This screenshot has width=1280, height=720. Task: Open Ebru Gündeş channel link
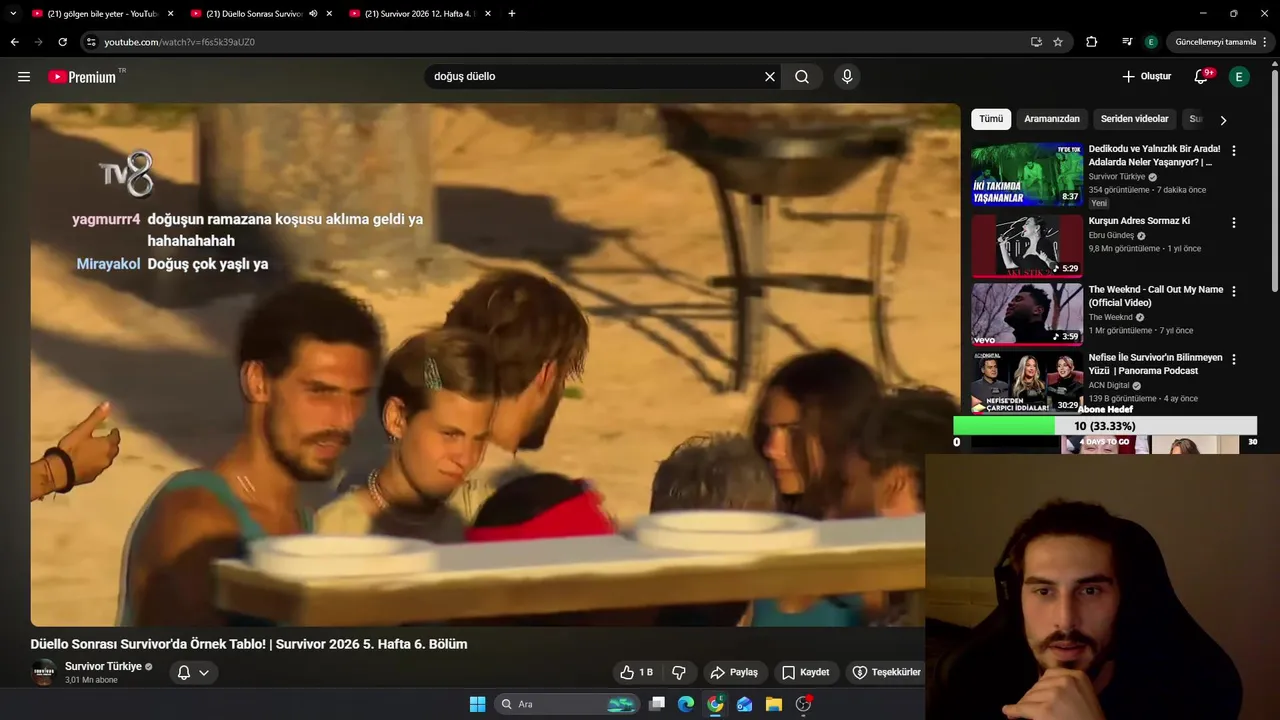pyautogui.click(x=1111, y=236)
